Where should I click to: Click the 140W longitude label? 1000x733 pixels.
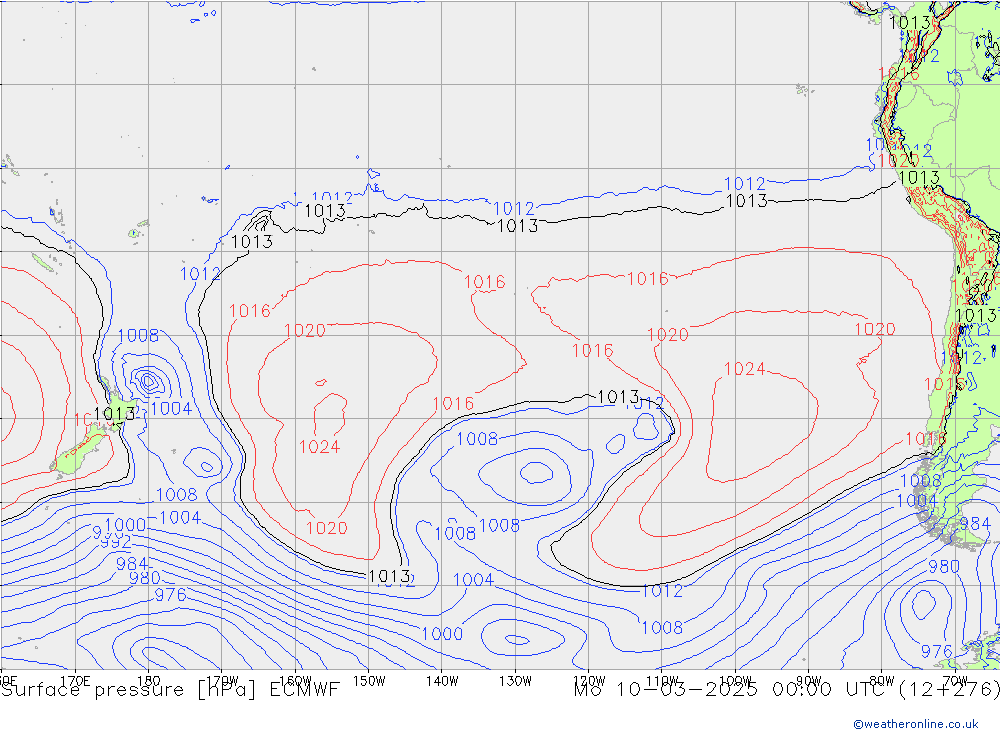coord(442,681)
